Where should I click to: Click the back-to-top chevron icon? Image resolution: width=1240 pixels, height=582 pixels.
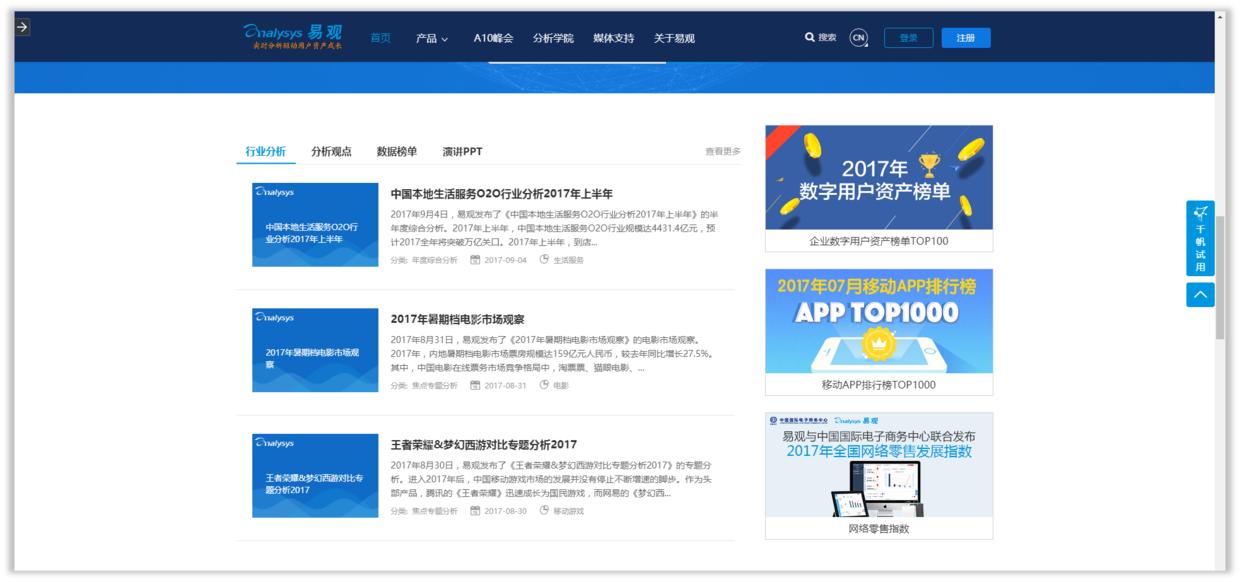tap(1201, 296)
